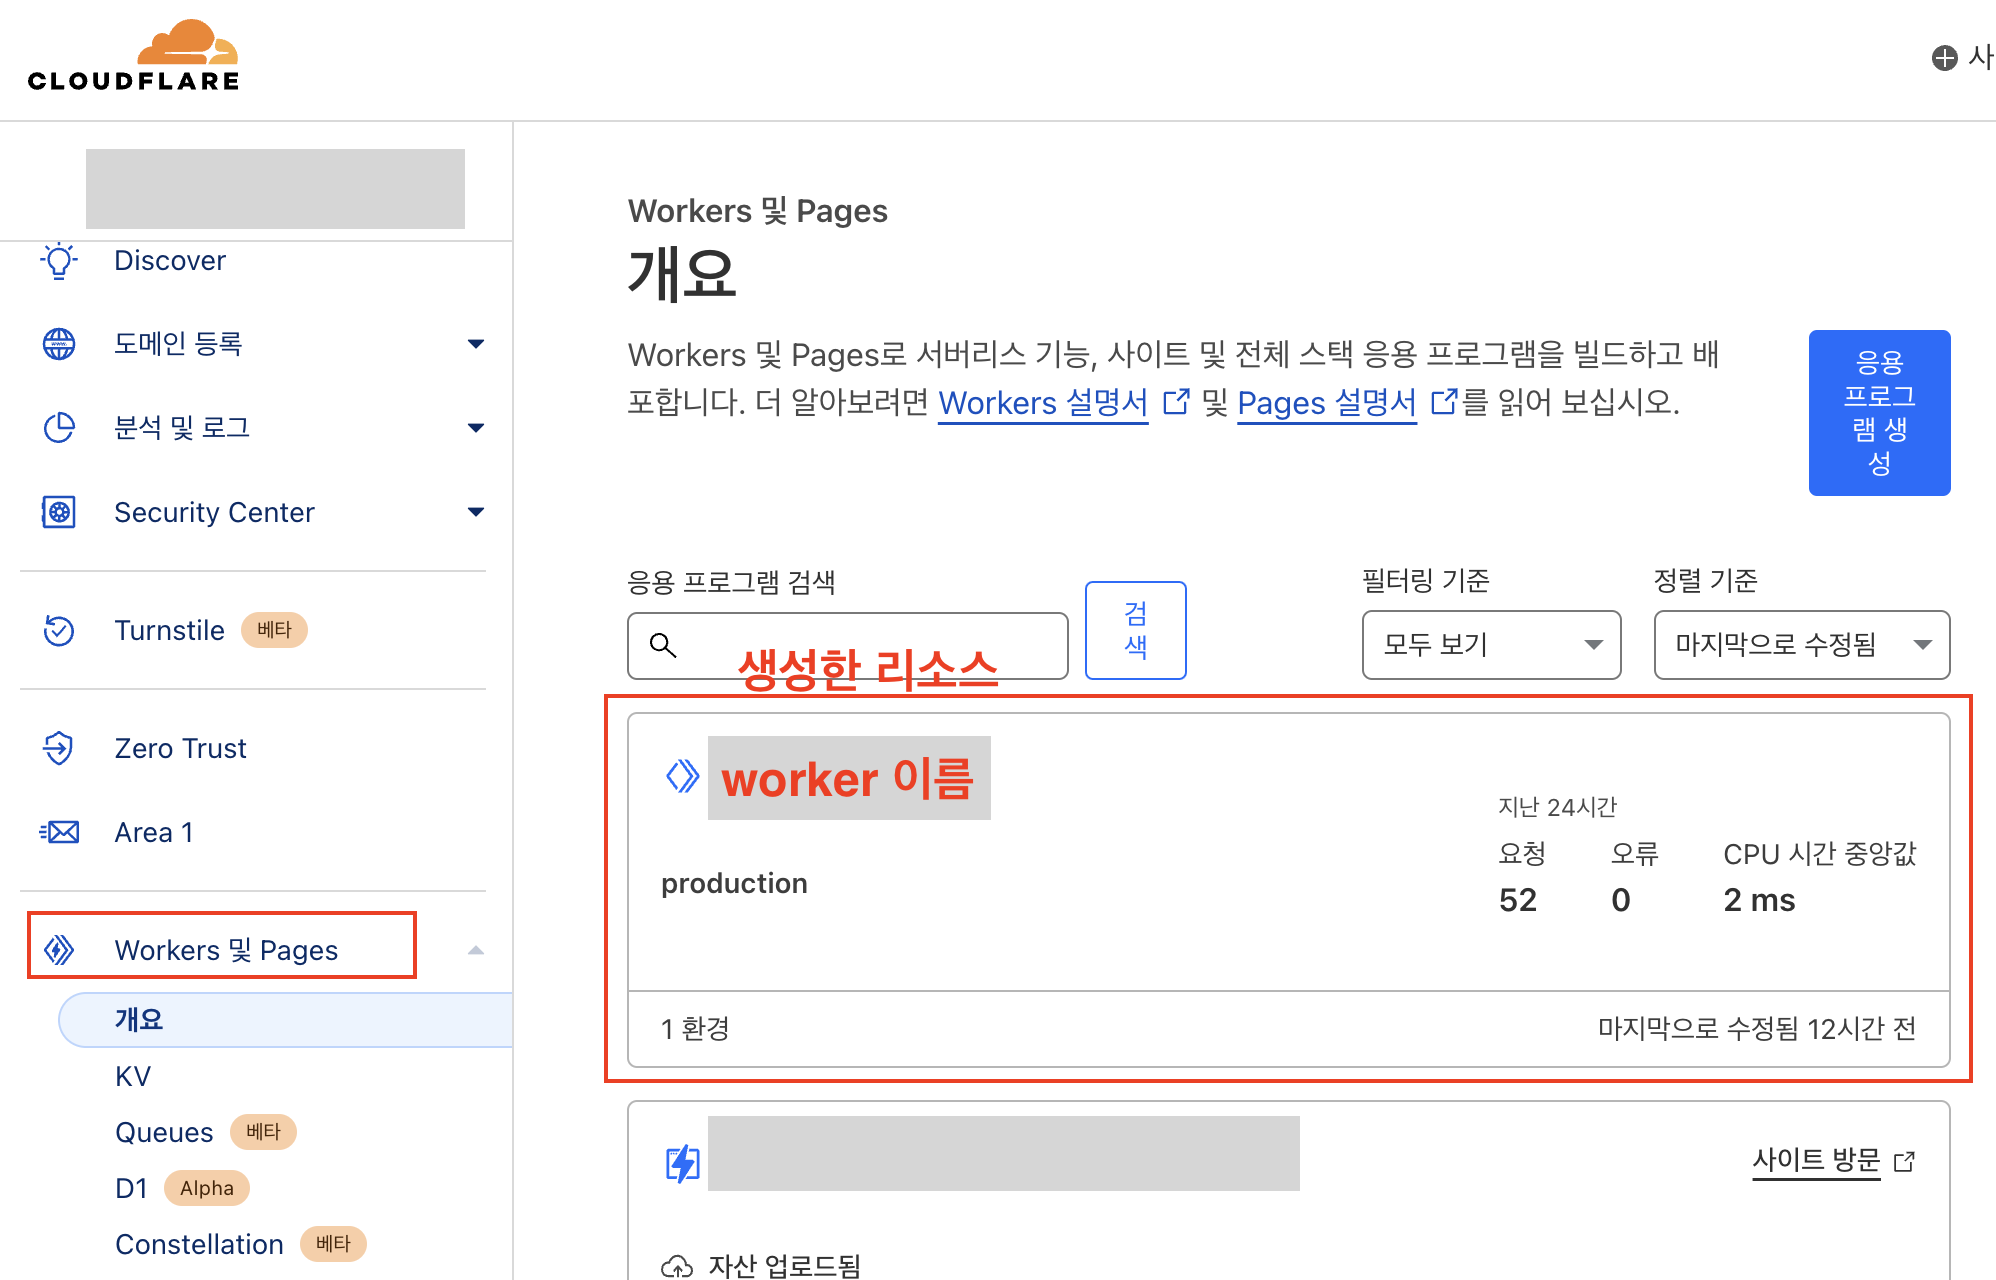Click the '1 환경' footer text
This screenshot has width=1996, height=1280.
695,1029
